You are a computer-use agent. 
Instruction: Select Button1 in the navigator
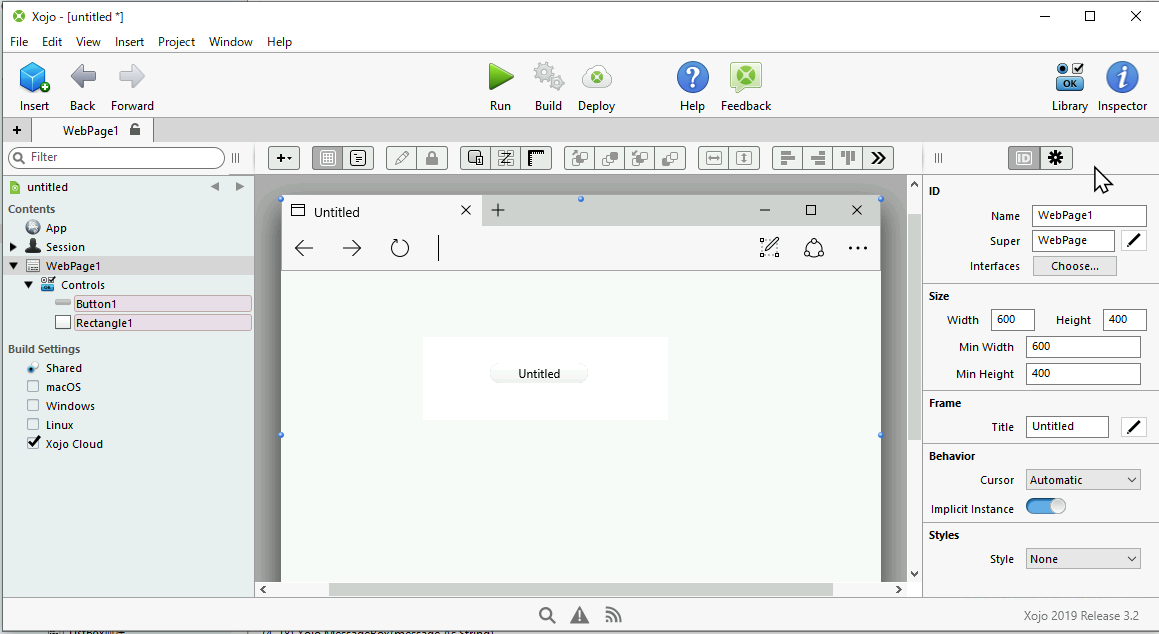[x=163, y=304]
